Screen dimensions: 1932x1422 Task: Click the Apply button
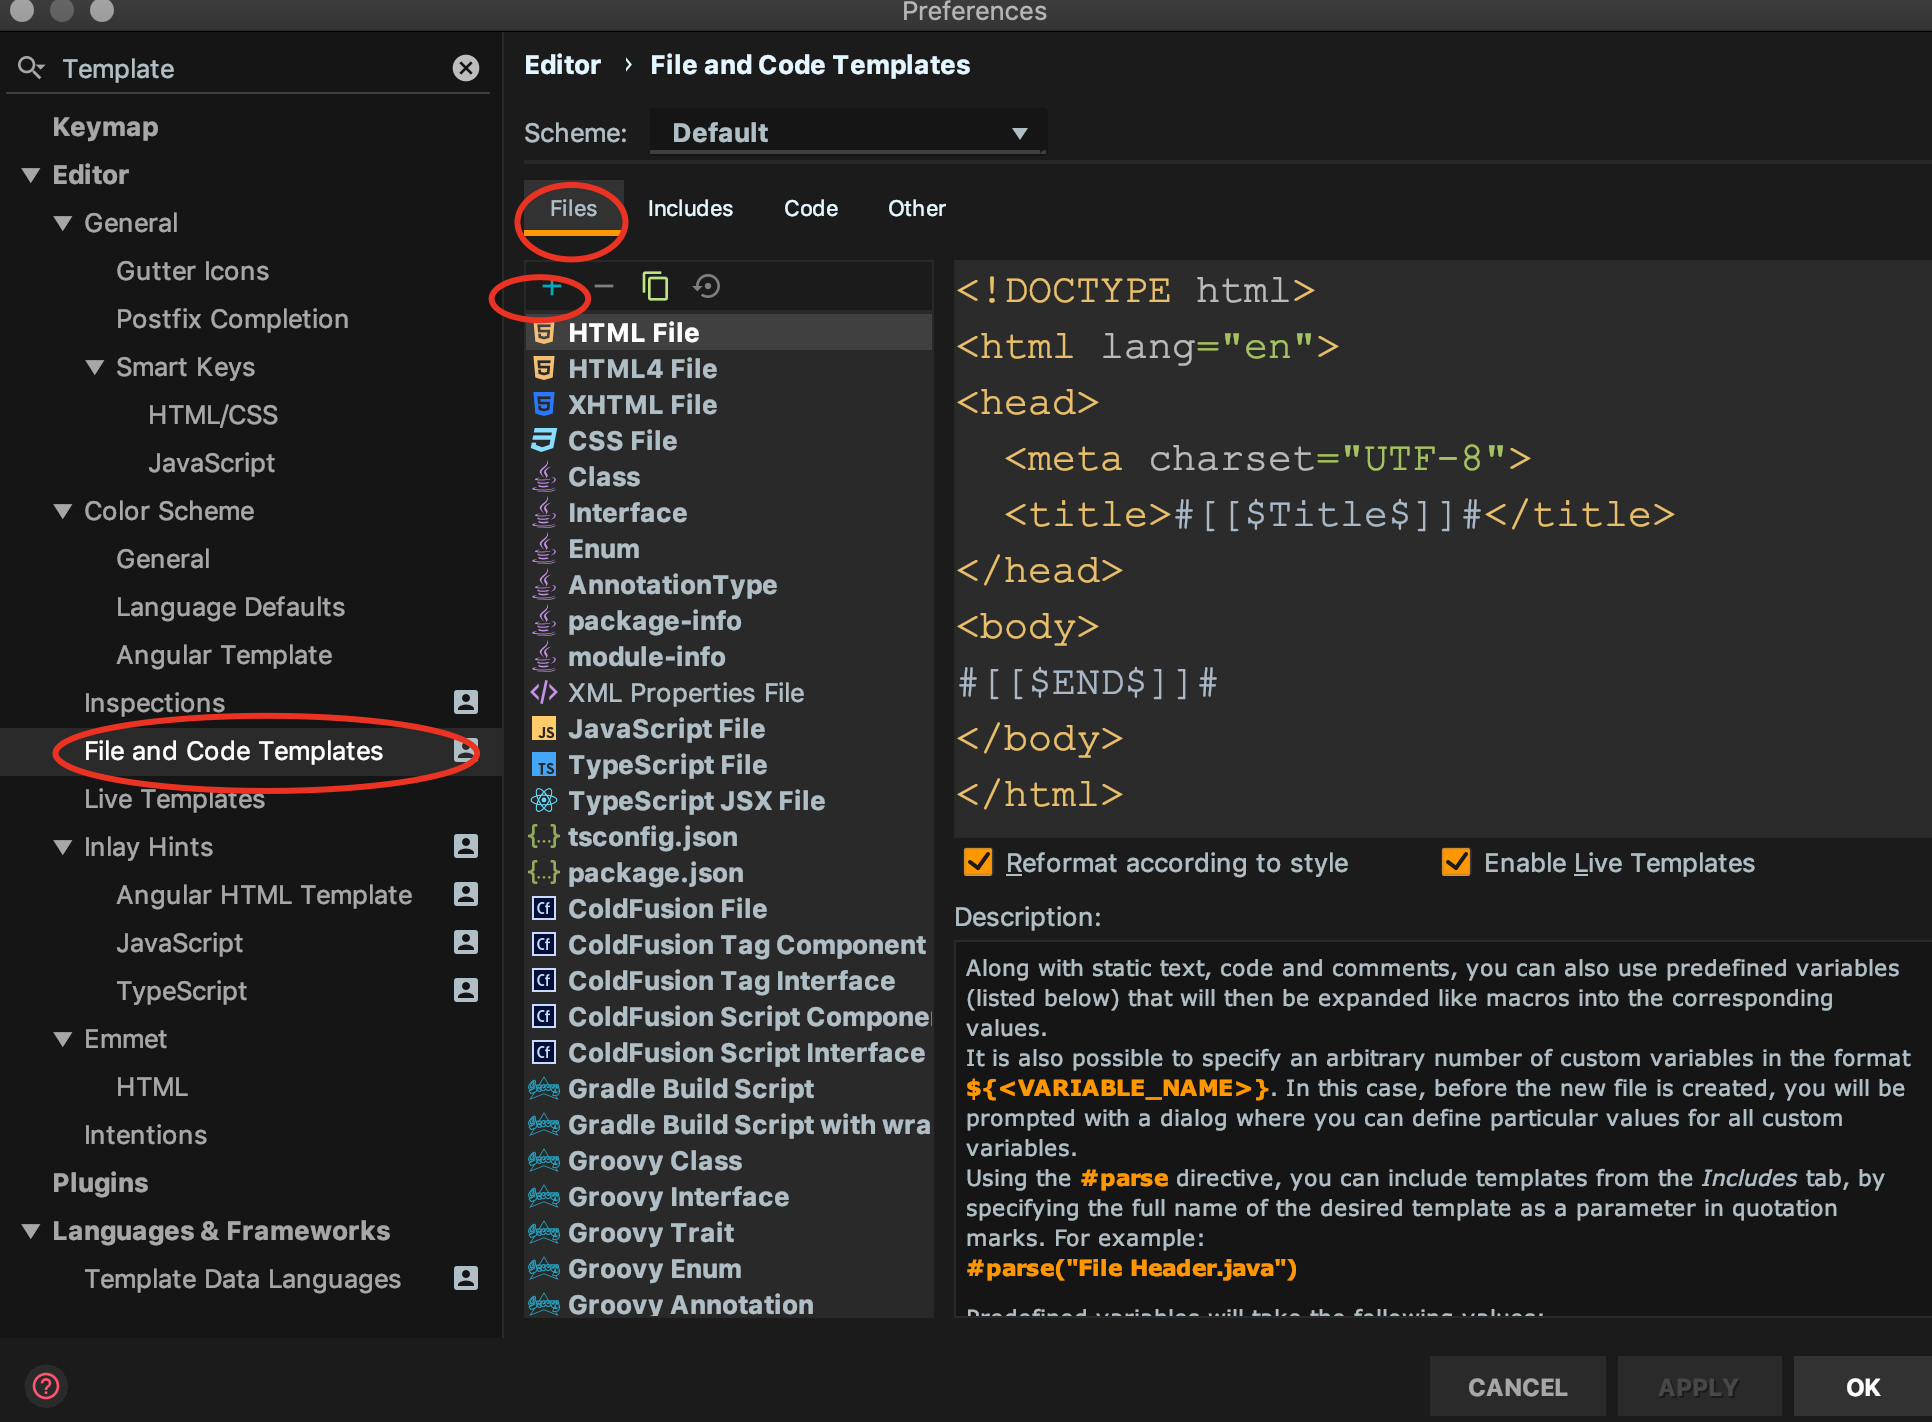[x=1699, y=1387]
